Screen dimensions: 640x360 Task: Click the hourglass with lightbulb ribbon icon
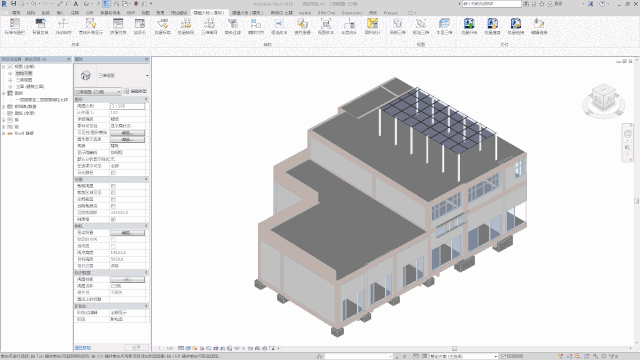[x=91, y=24]
